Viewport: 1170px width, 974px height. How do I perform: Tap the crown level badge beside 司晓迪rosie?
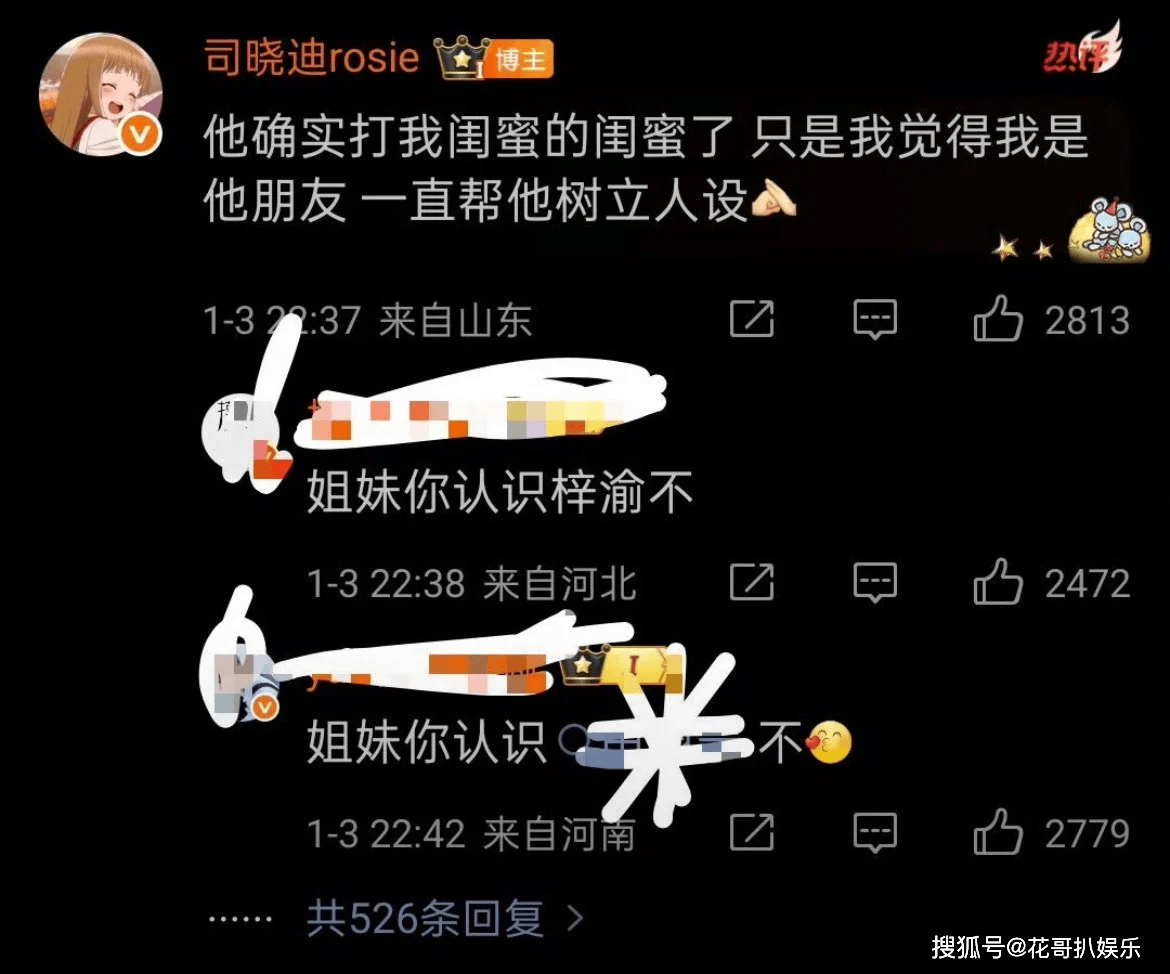463,58
